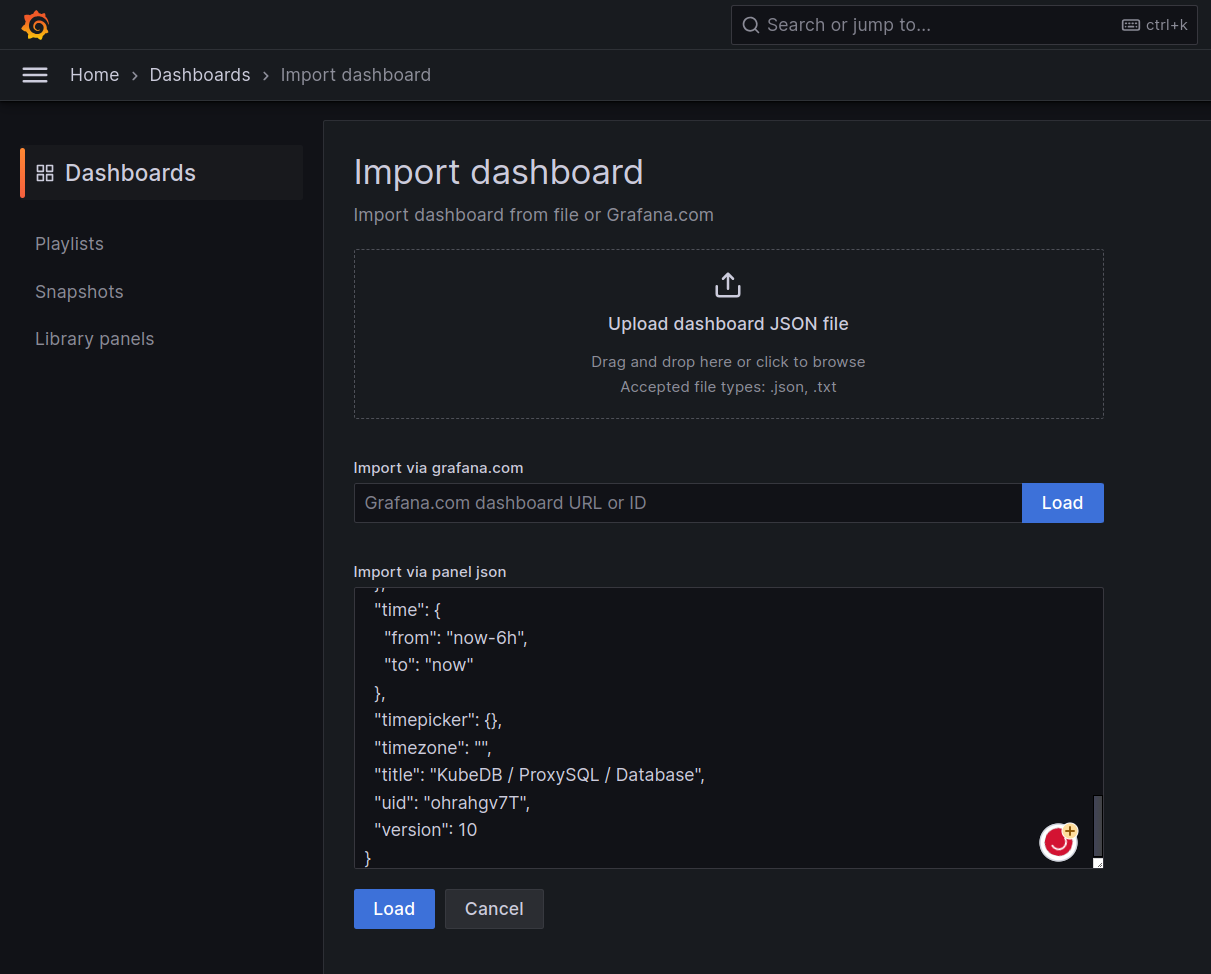The width and height of the screenshot is (1211, 974).
Task: Select Snapshots in the sidebar
Action: (79, 291)
